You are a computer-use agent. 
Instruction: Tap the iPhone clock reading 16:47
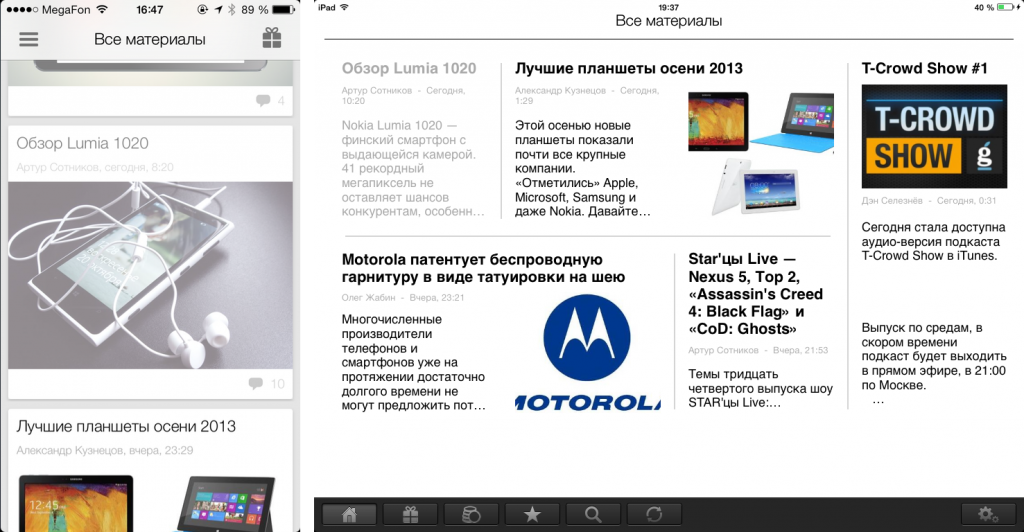(150, 10)
